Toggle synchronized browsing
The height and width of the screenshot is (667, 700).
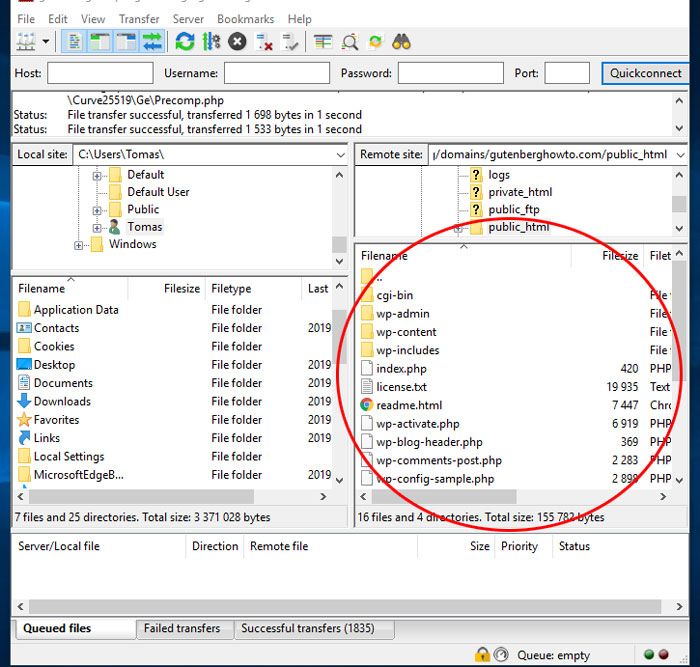coord(375,42)
